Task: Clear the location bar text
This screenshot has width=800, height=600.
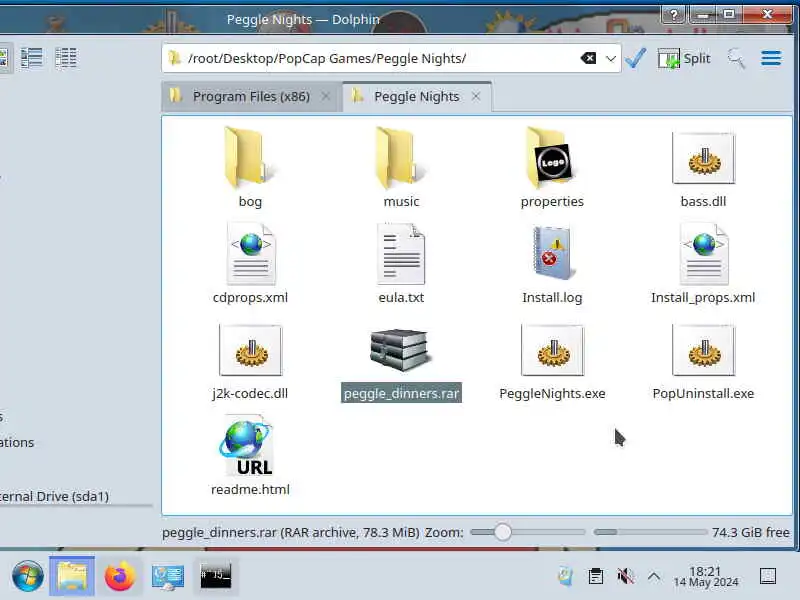Action: click(588, 58)
